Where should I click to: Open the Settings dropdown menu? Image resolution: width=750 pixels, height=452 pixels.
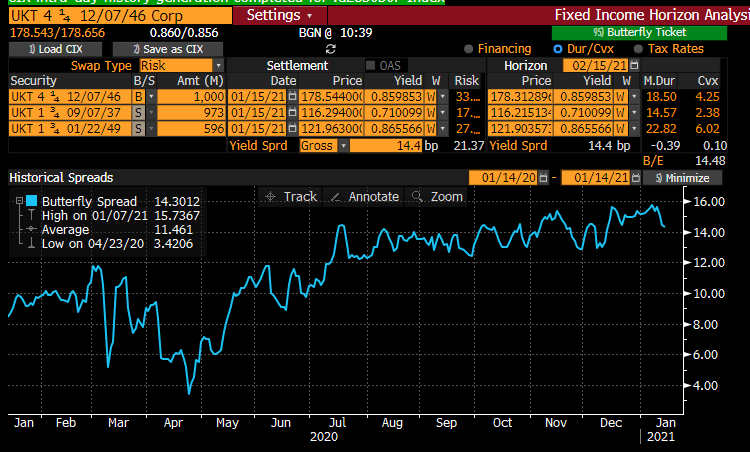[279, 15]
